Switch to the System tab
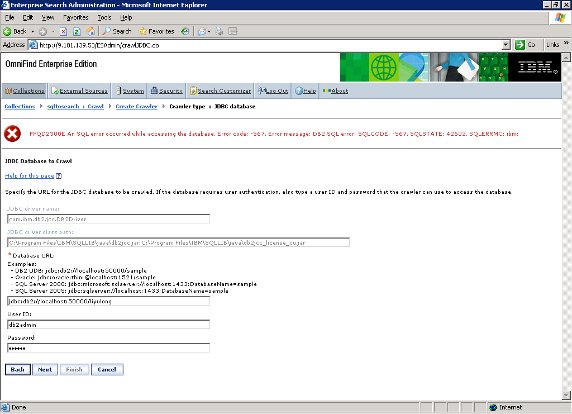572x414 pixels. click(x=129, y=91)
